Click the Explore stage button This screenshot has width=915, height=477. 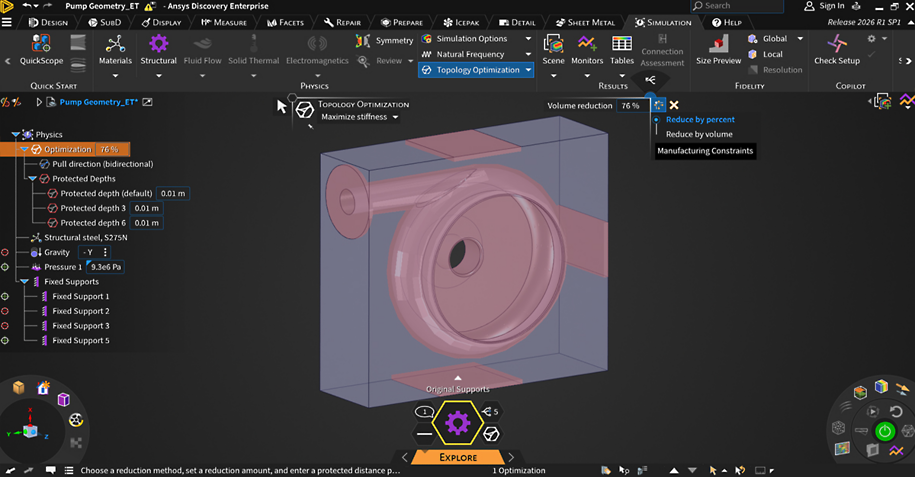[458, 457]
